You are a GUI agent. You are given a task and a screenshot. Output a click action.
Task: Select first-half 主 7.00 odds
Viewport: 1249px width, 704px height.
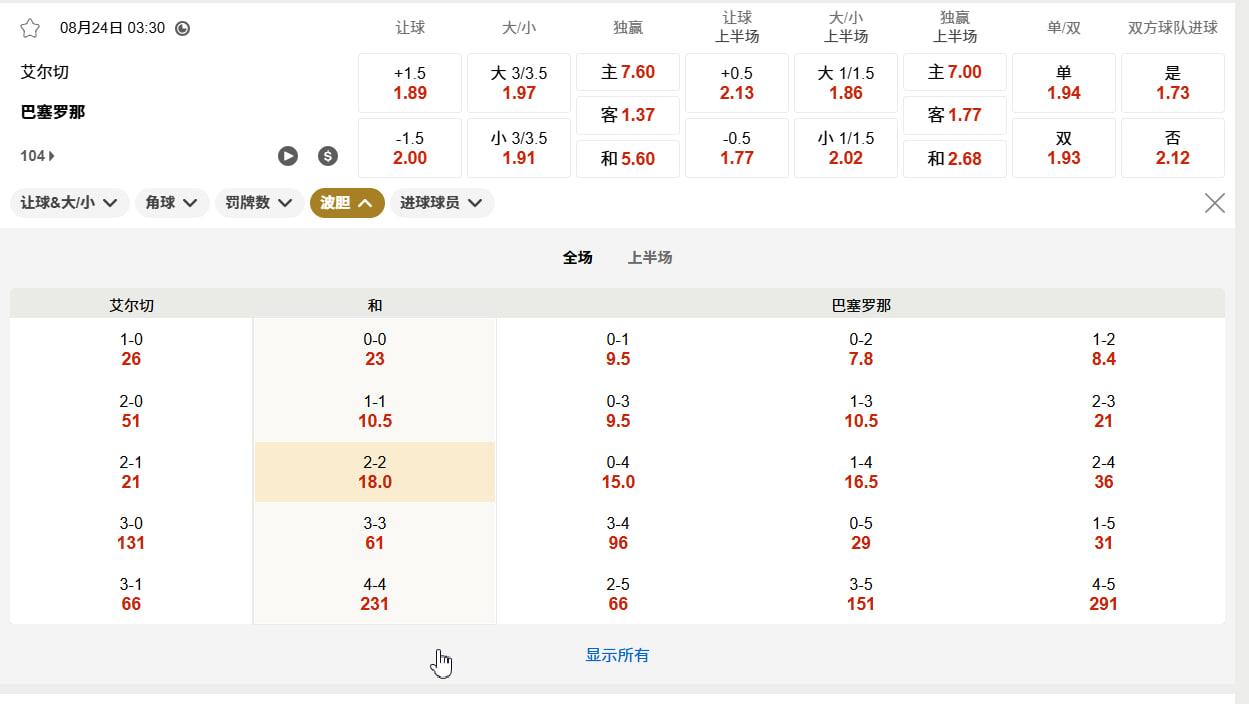tap(955, 72)
